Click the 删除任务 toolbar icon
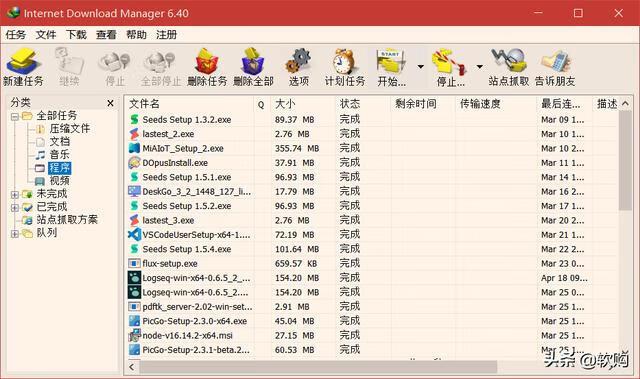The image size is (640, 379). [x=207, y=62]
